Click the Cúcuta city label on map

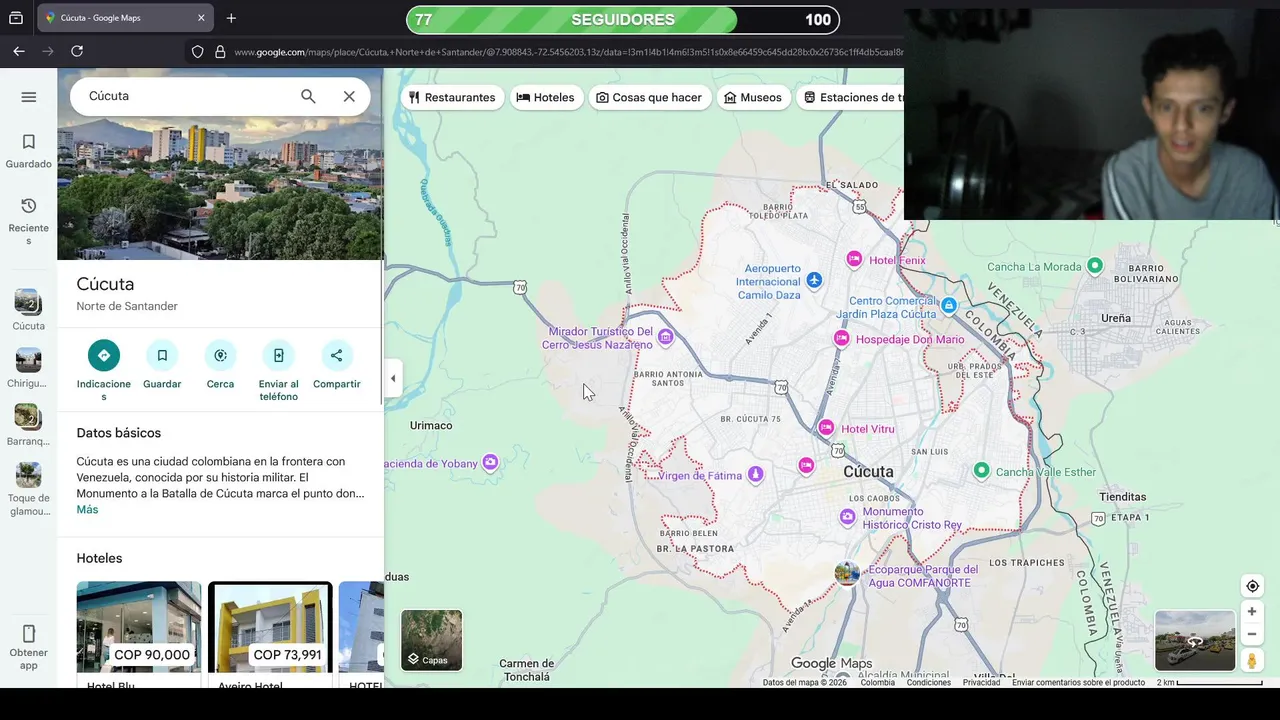[868, 472]
